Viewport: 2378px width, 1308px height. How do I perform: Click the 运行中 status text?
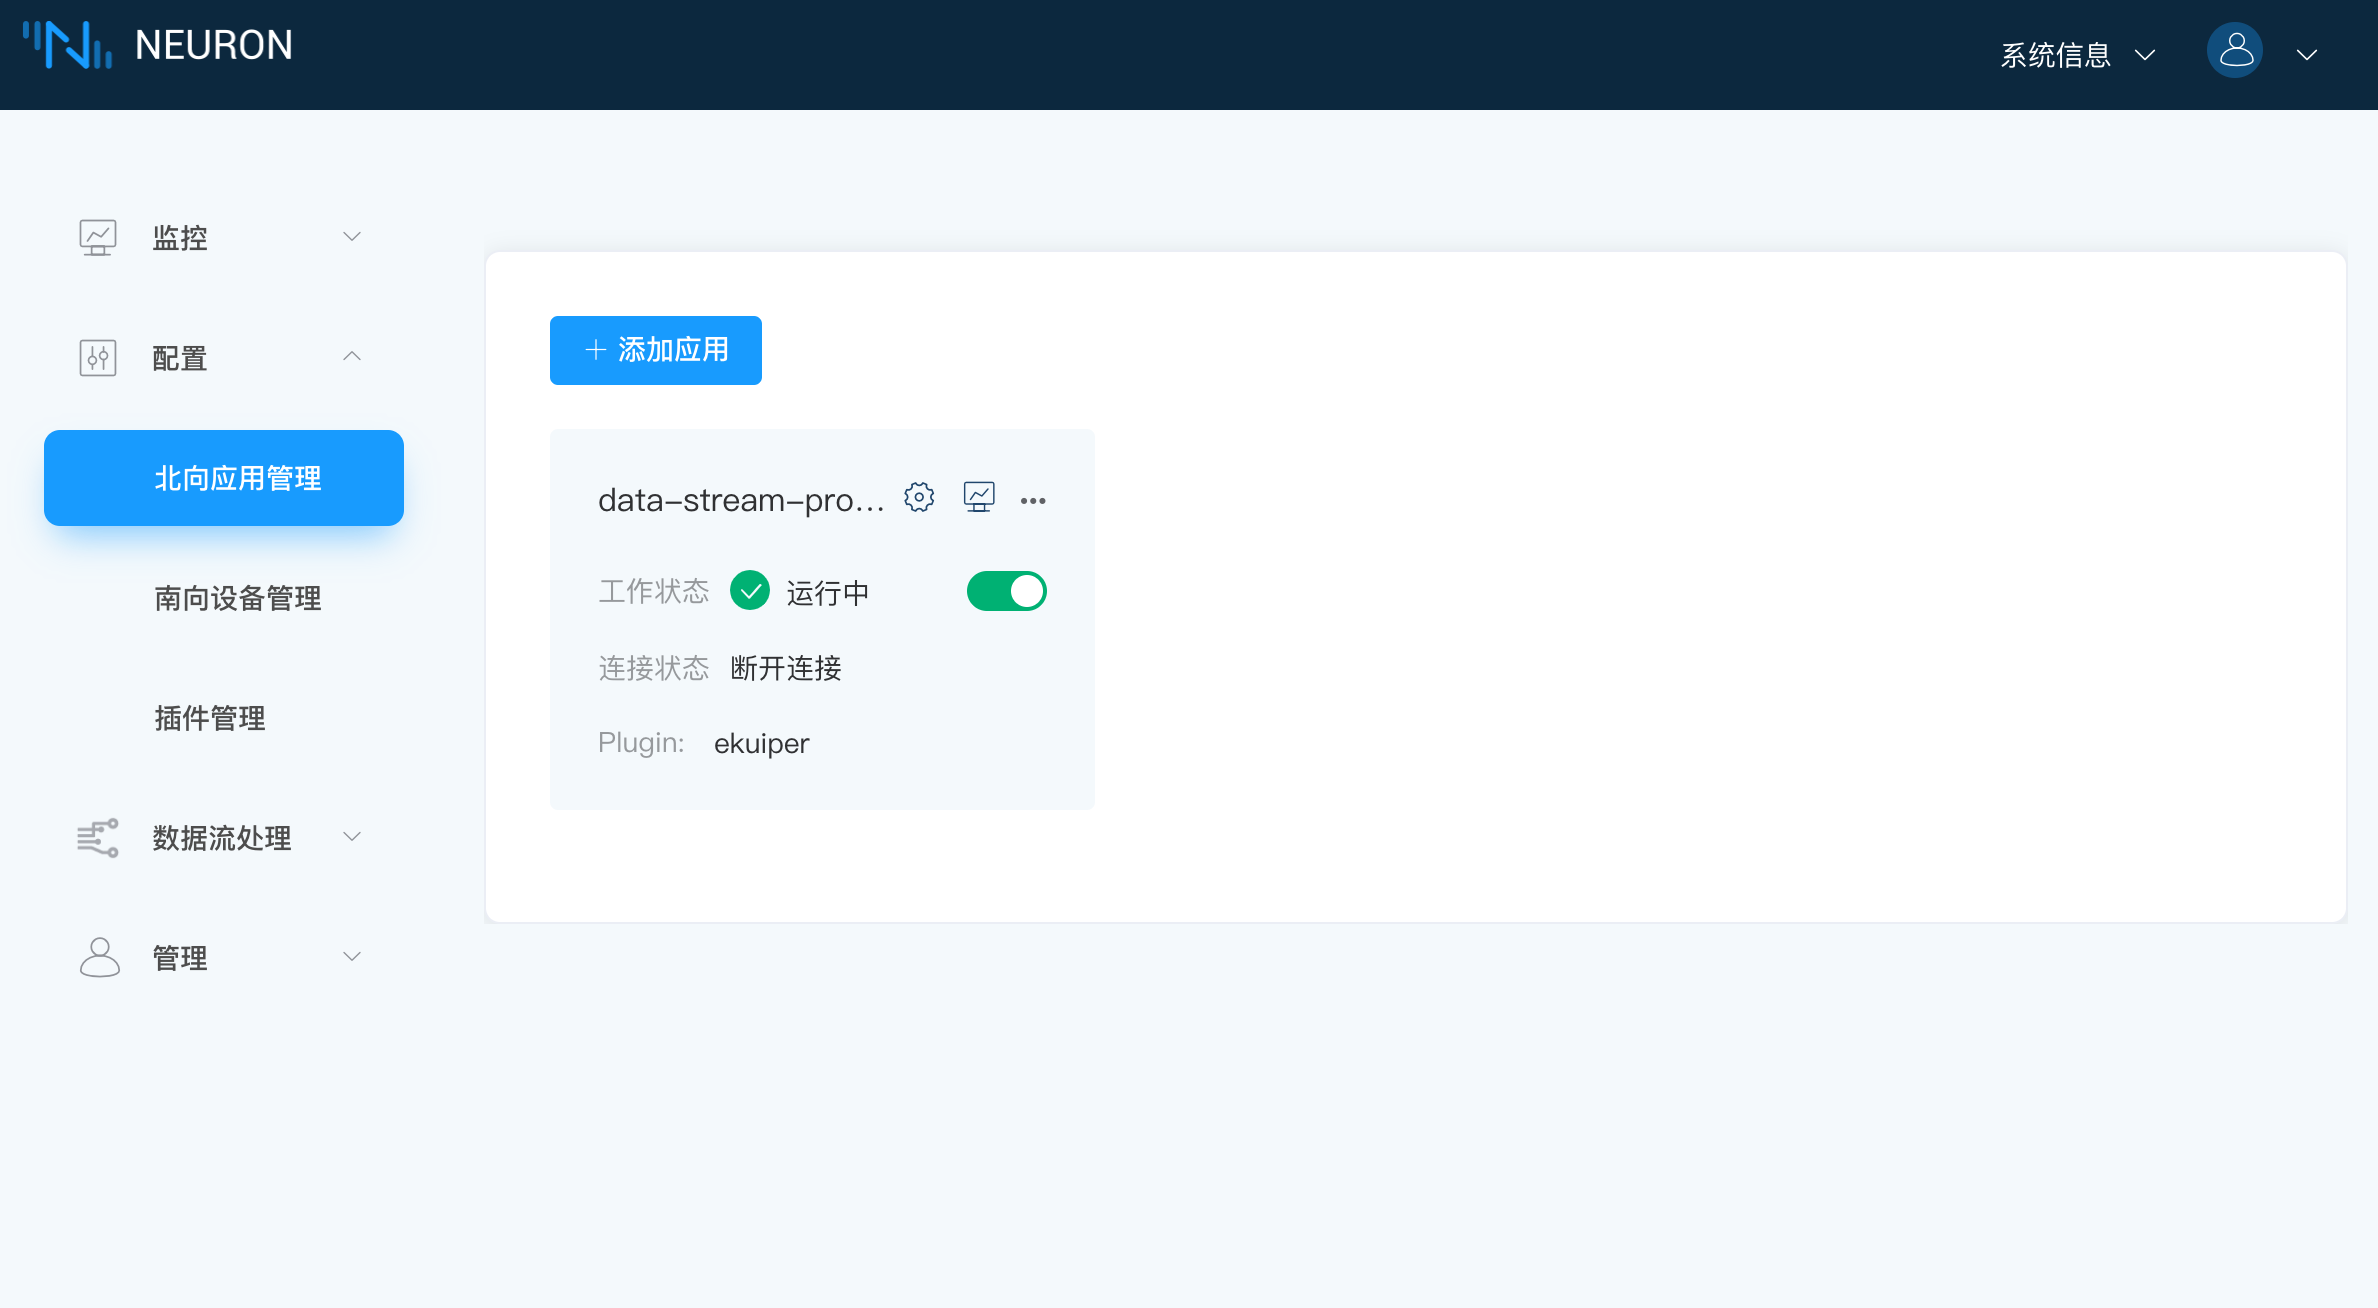pyautogui.click(x=828, y=593)
